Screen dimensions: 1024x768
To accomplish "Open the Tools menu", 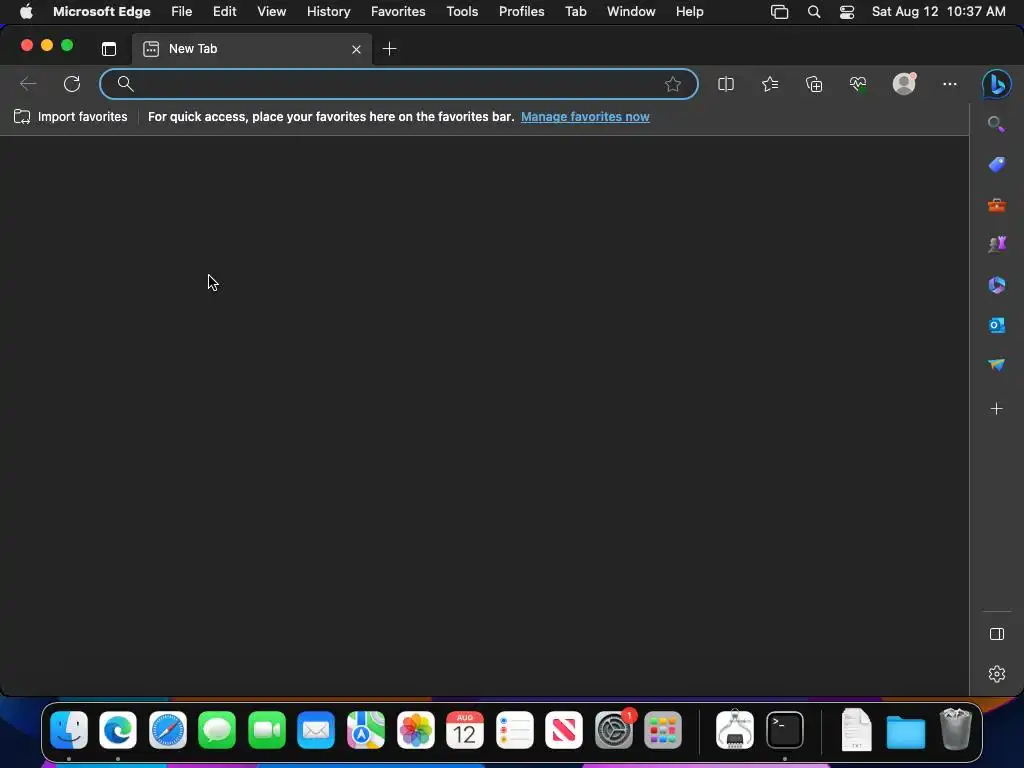I will [x=462, y=12].
